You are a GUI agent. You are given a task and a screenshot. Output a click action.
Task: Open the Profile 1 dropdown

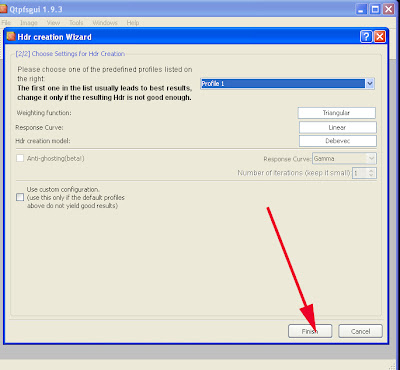click(x=287, y=83)
